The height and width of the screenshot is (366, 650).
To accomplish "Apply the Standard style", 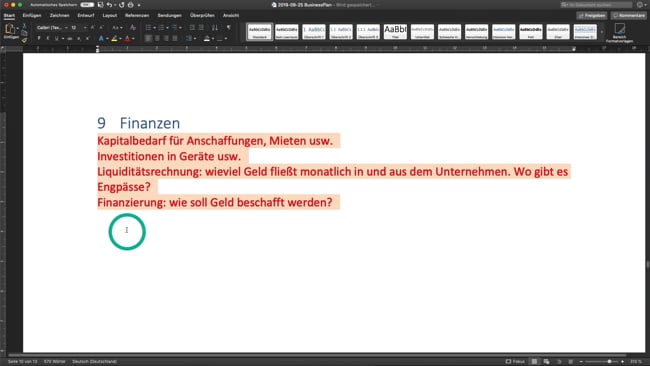I will pyautogui.click(x=260, y=32).
